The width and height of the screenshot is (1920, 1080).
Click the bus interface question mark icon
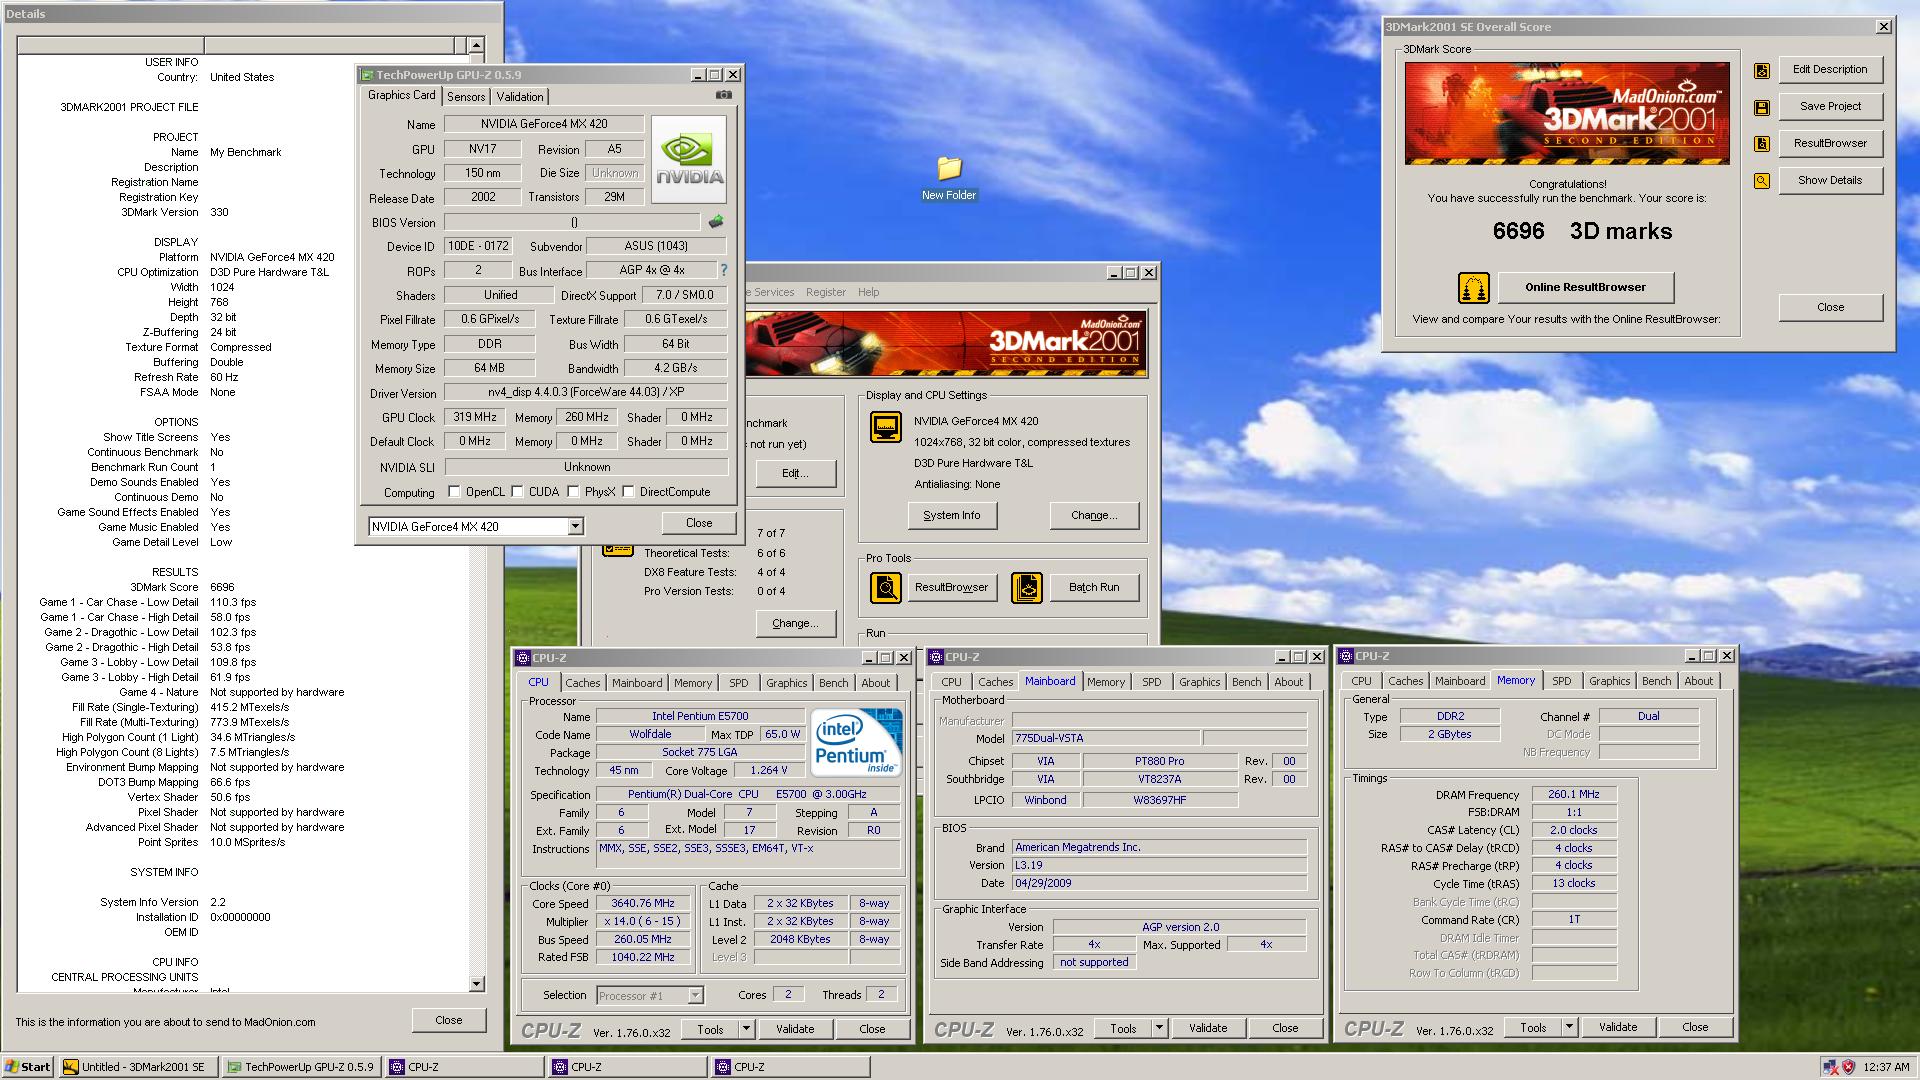tap(724, 270)
